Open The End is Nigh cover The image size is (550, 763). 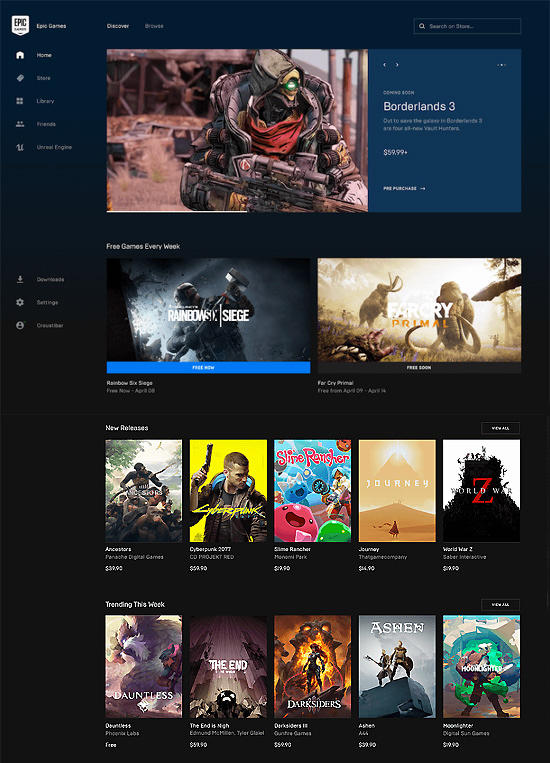(228, 667)
